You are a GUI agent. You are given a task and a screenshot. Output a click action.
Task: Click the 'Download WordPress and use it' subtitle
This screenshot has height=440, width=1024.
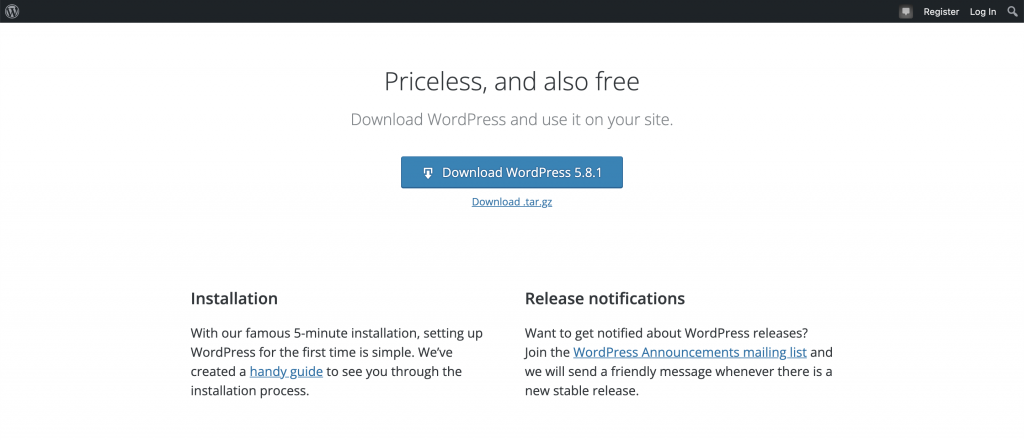click(511, 120)
